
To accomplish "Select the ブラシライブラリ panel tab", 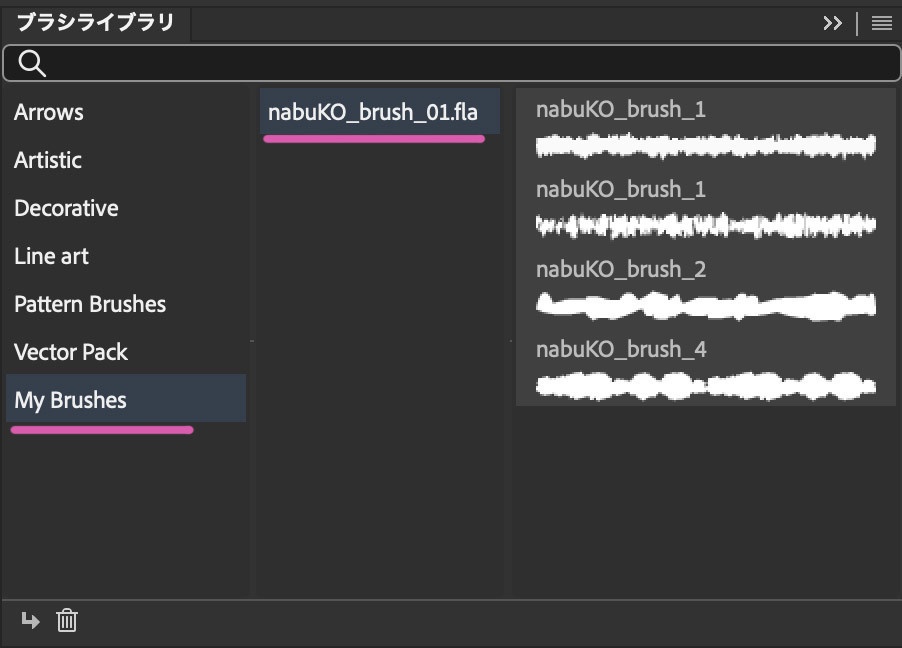I will pyautogui.click(x=95, y=22).
